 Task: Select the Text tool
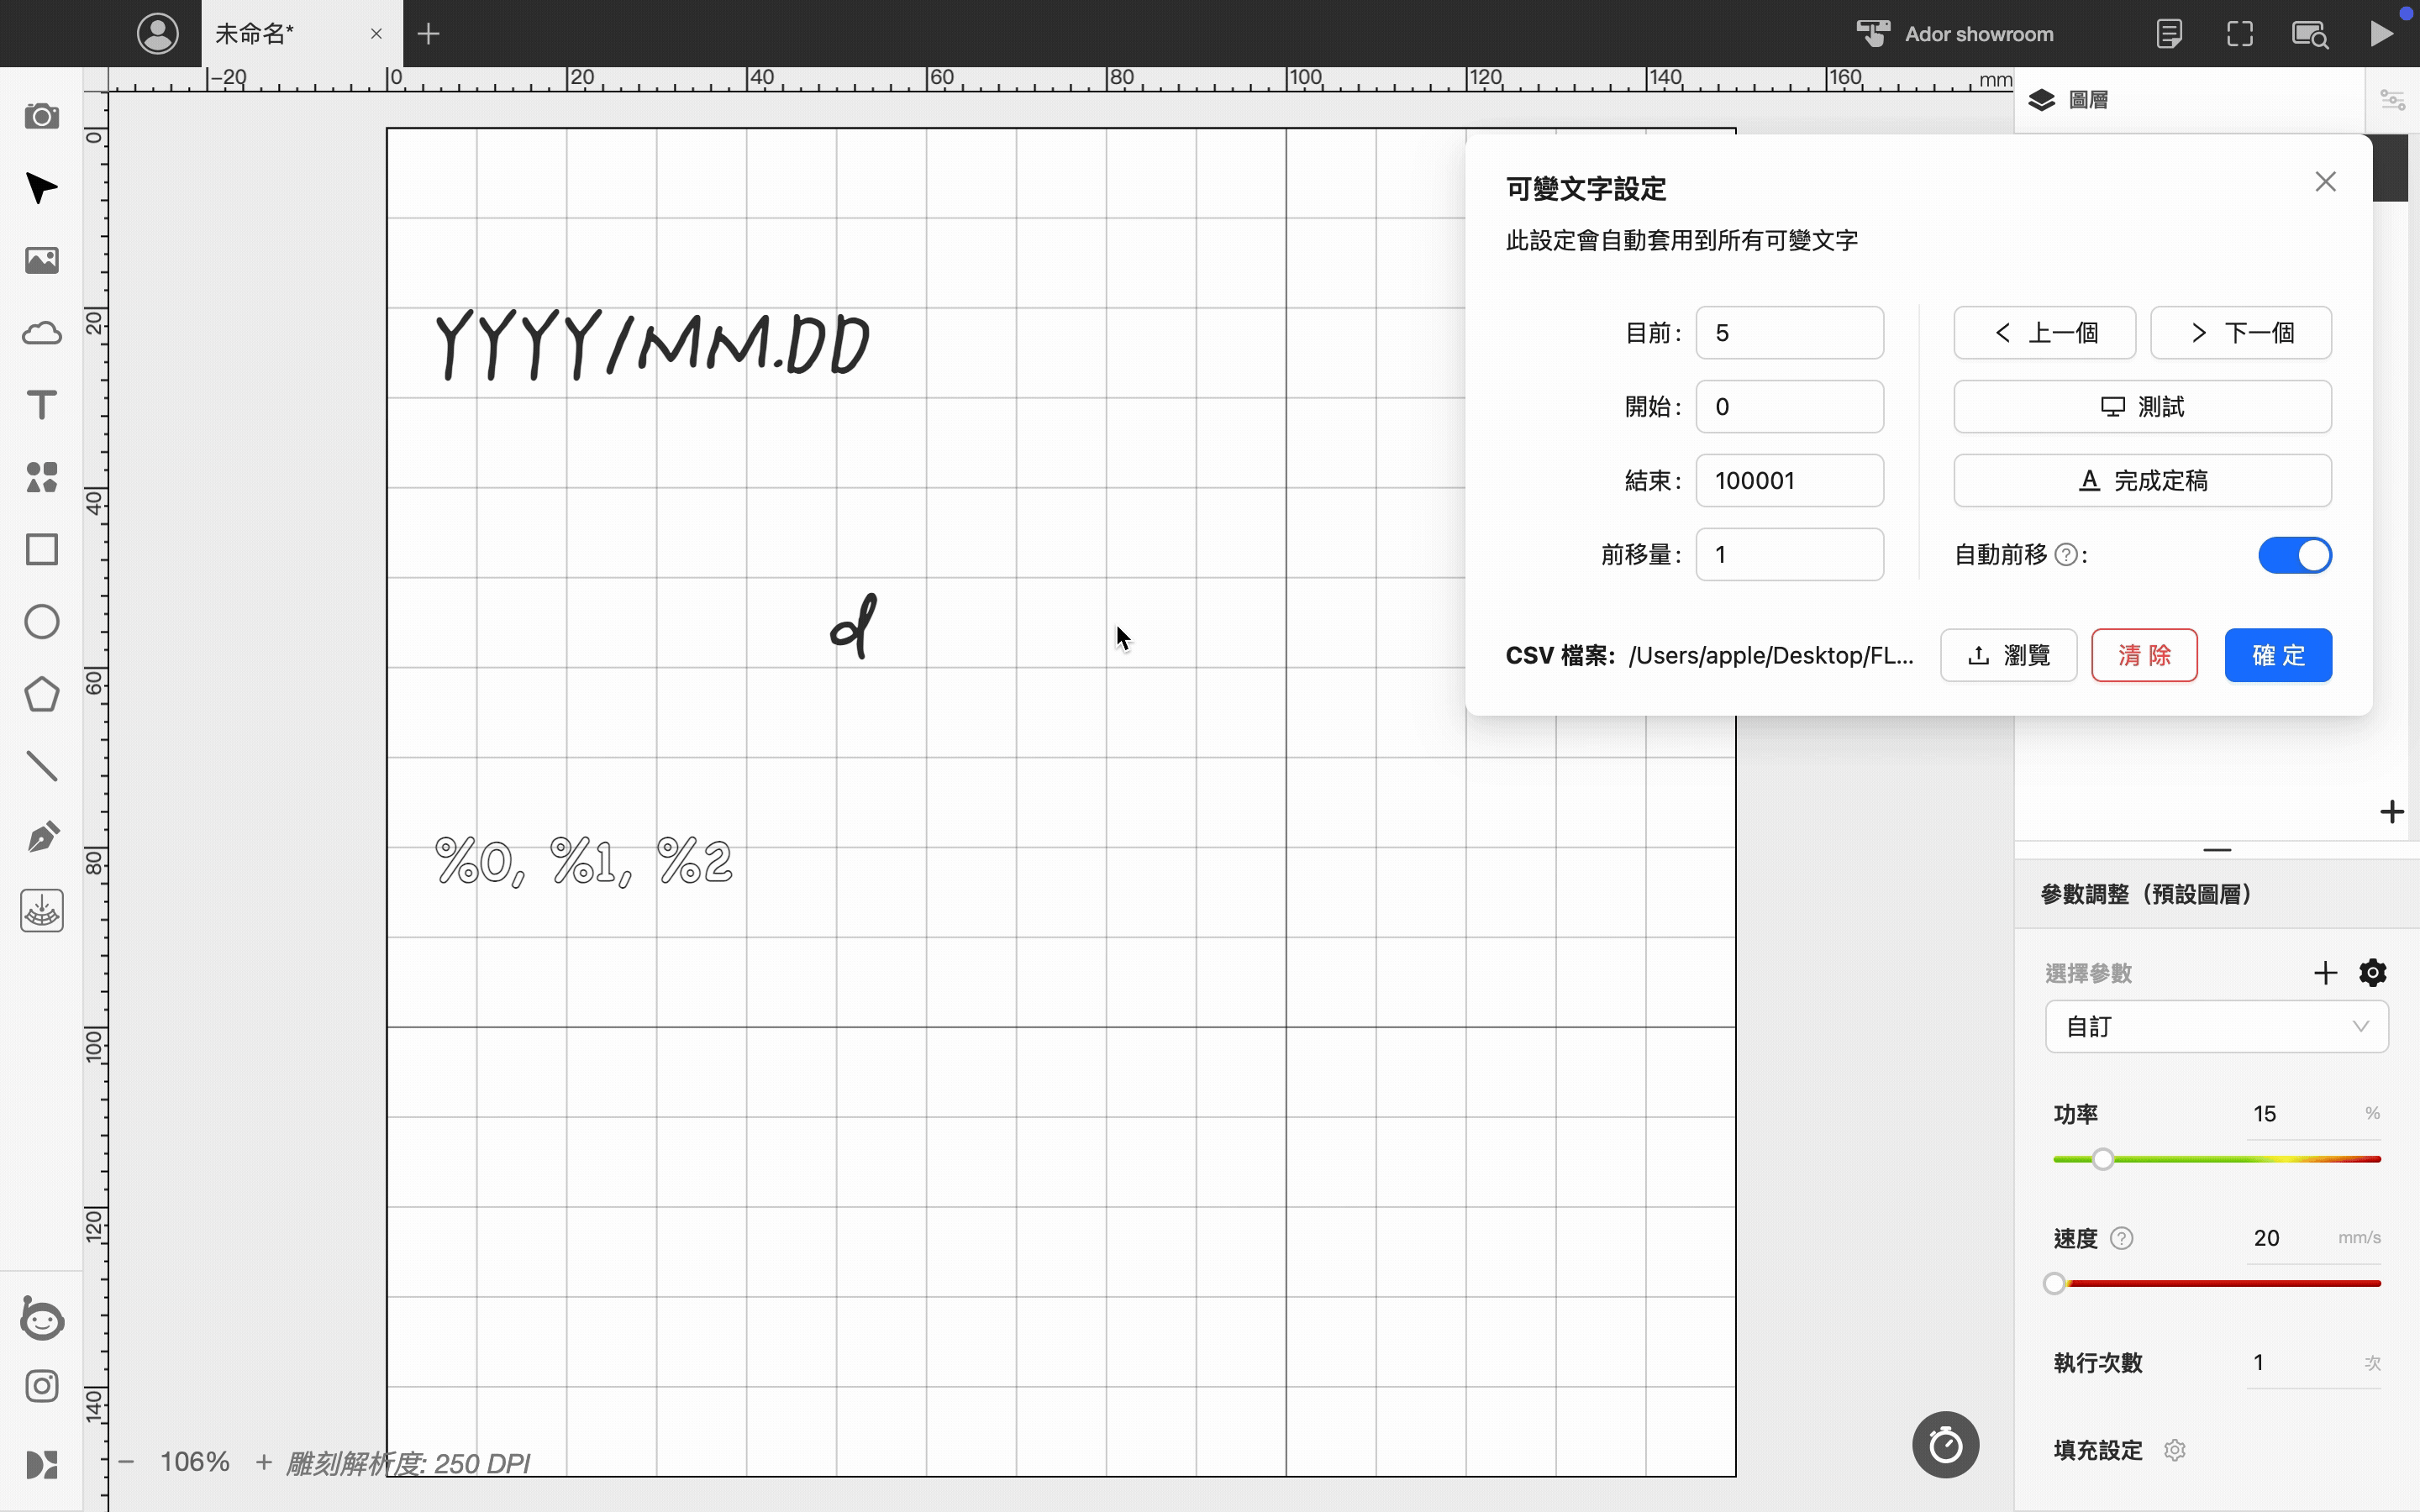point(41,405)
